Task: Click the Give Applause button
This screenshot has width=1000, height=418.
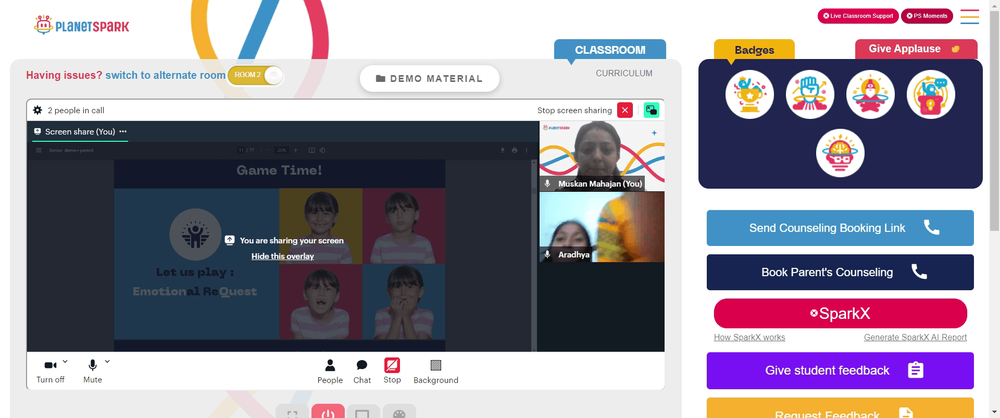Action: tap(916, 49)
